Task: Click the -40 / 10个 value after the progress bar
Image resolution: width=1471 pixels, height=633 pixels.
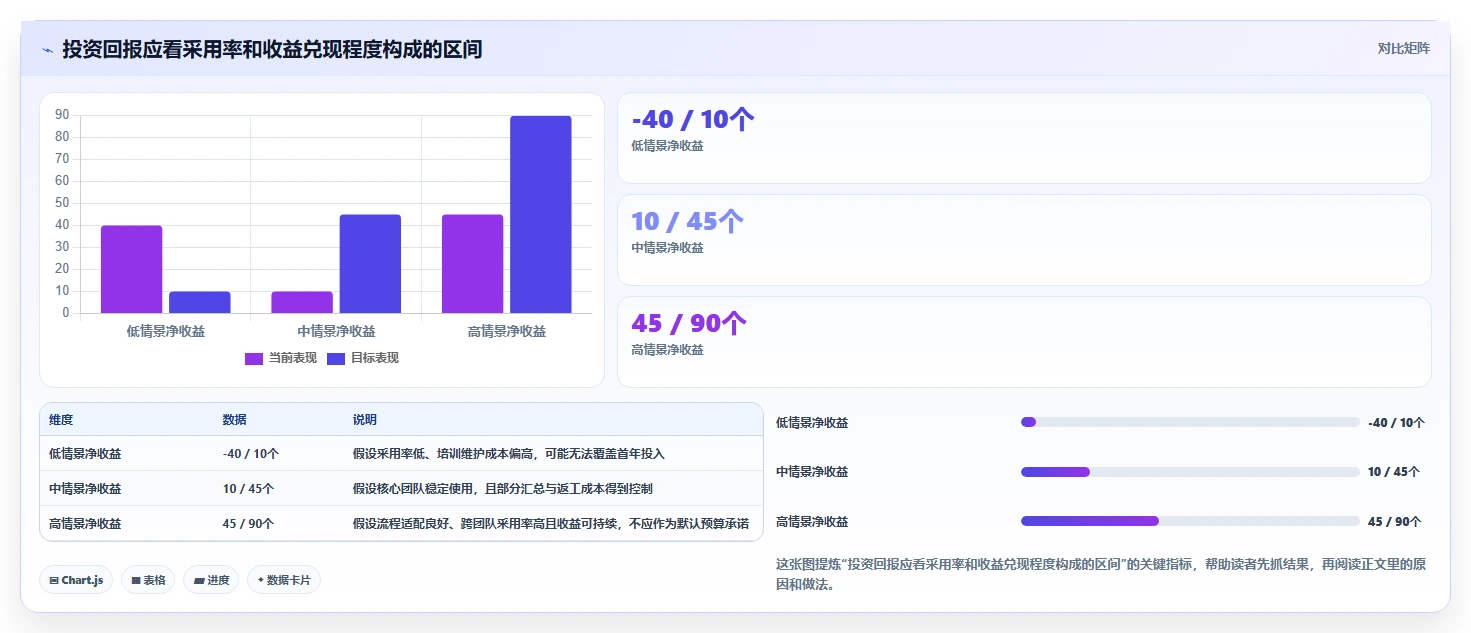Action: click(1396, 423)
